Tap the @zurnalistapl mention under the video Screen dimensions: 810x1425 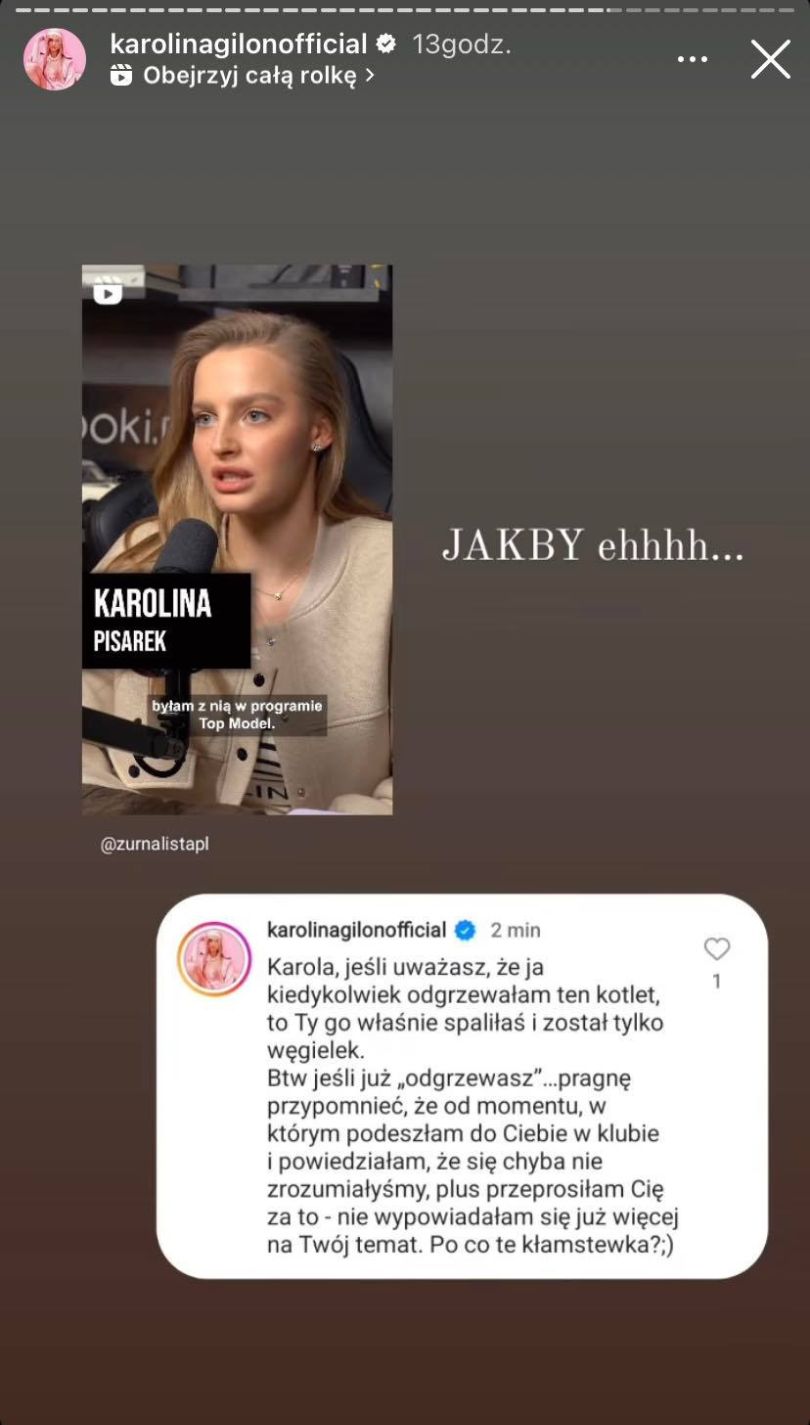coord(155,844)
